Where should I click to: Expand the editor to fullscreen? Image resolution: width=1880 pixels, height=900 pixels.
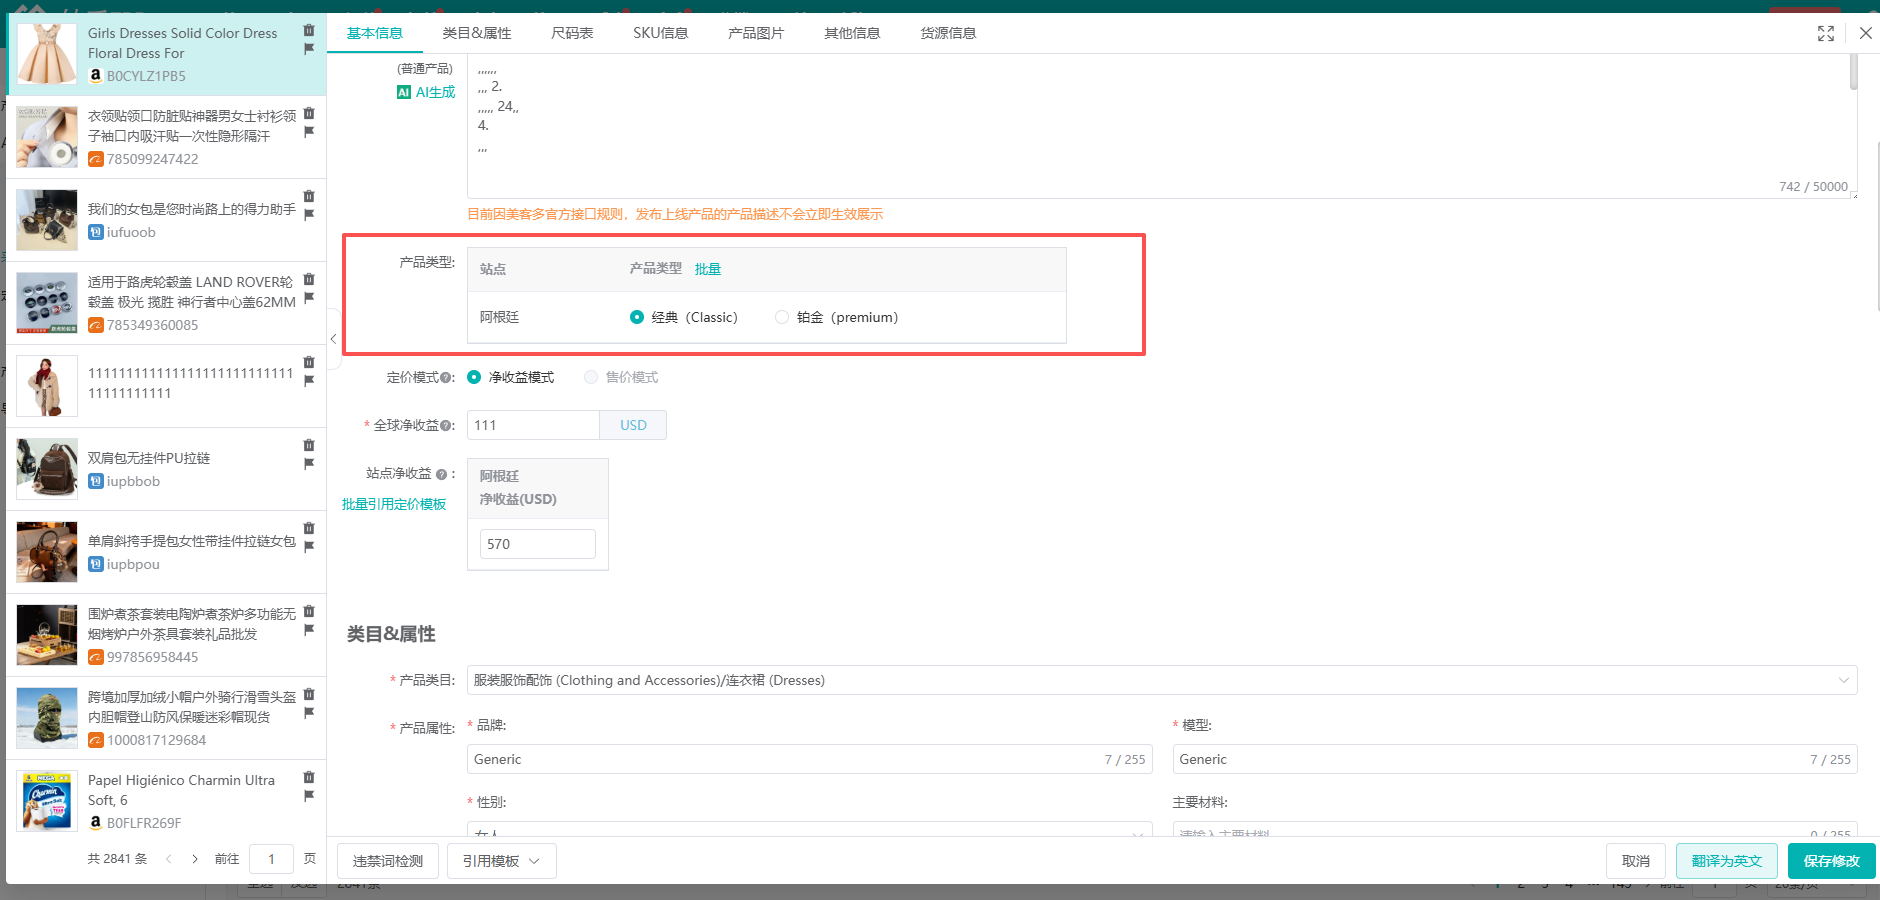tap(1825, 33)
